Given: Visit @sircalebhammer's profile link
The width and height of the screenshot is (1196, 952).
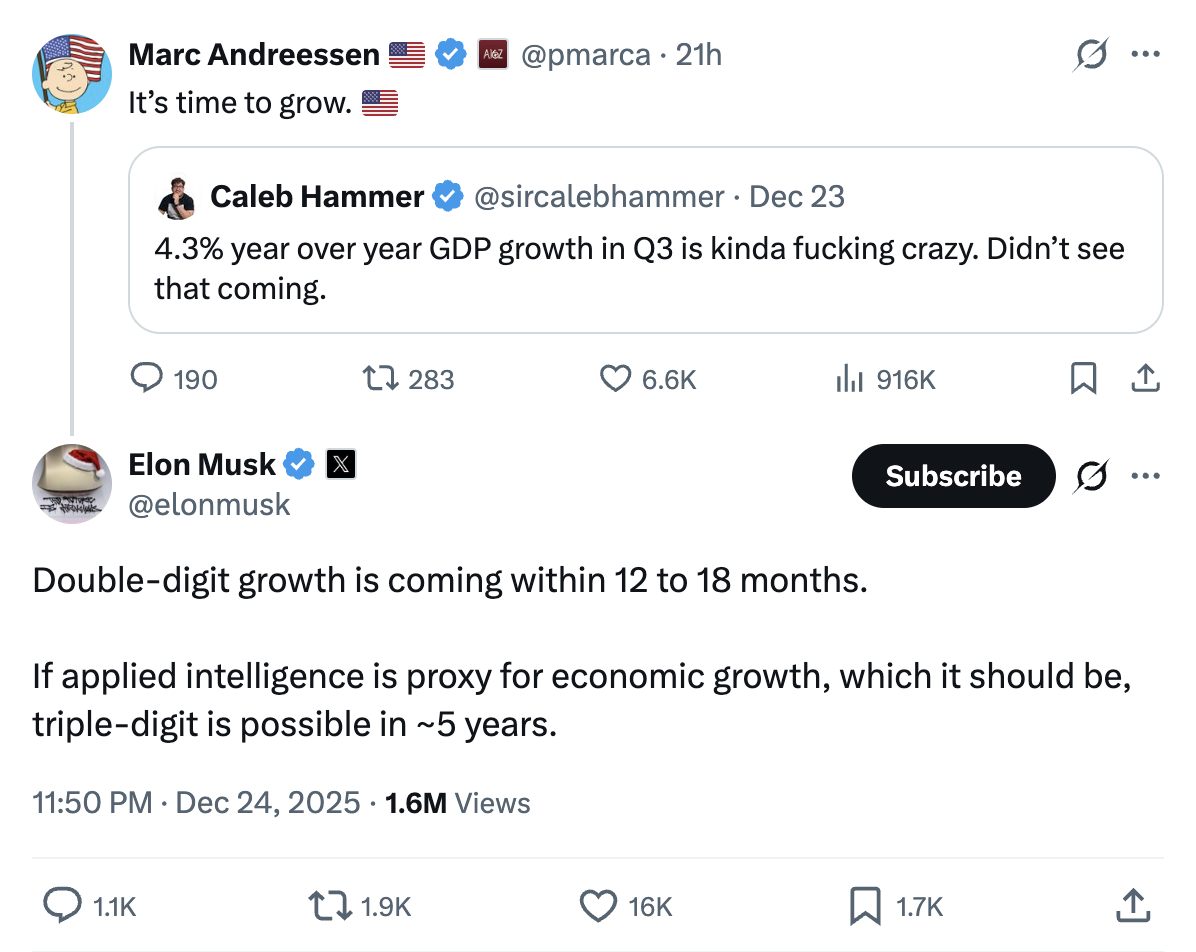Looking at the screenshot, I should click(597, 196).
